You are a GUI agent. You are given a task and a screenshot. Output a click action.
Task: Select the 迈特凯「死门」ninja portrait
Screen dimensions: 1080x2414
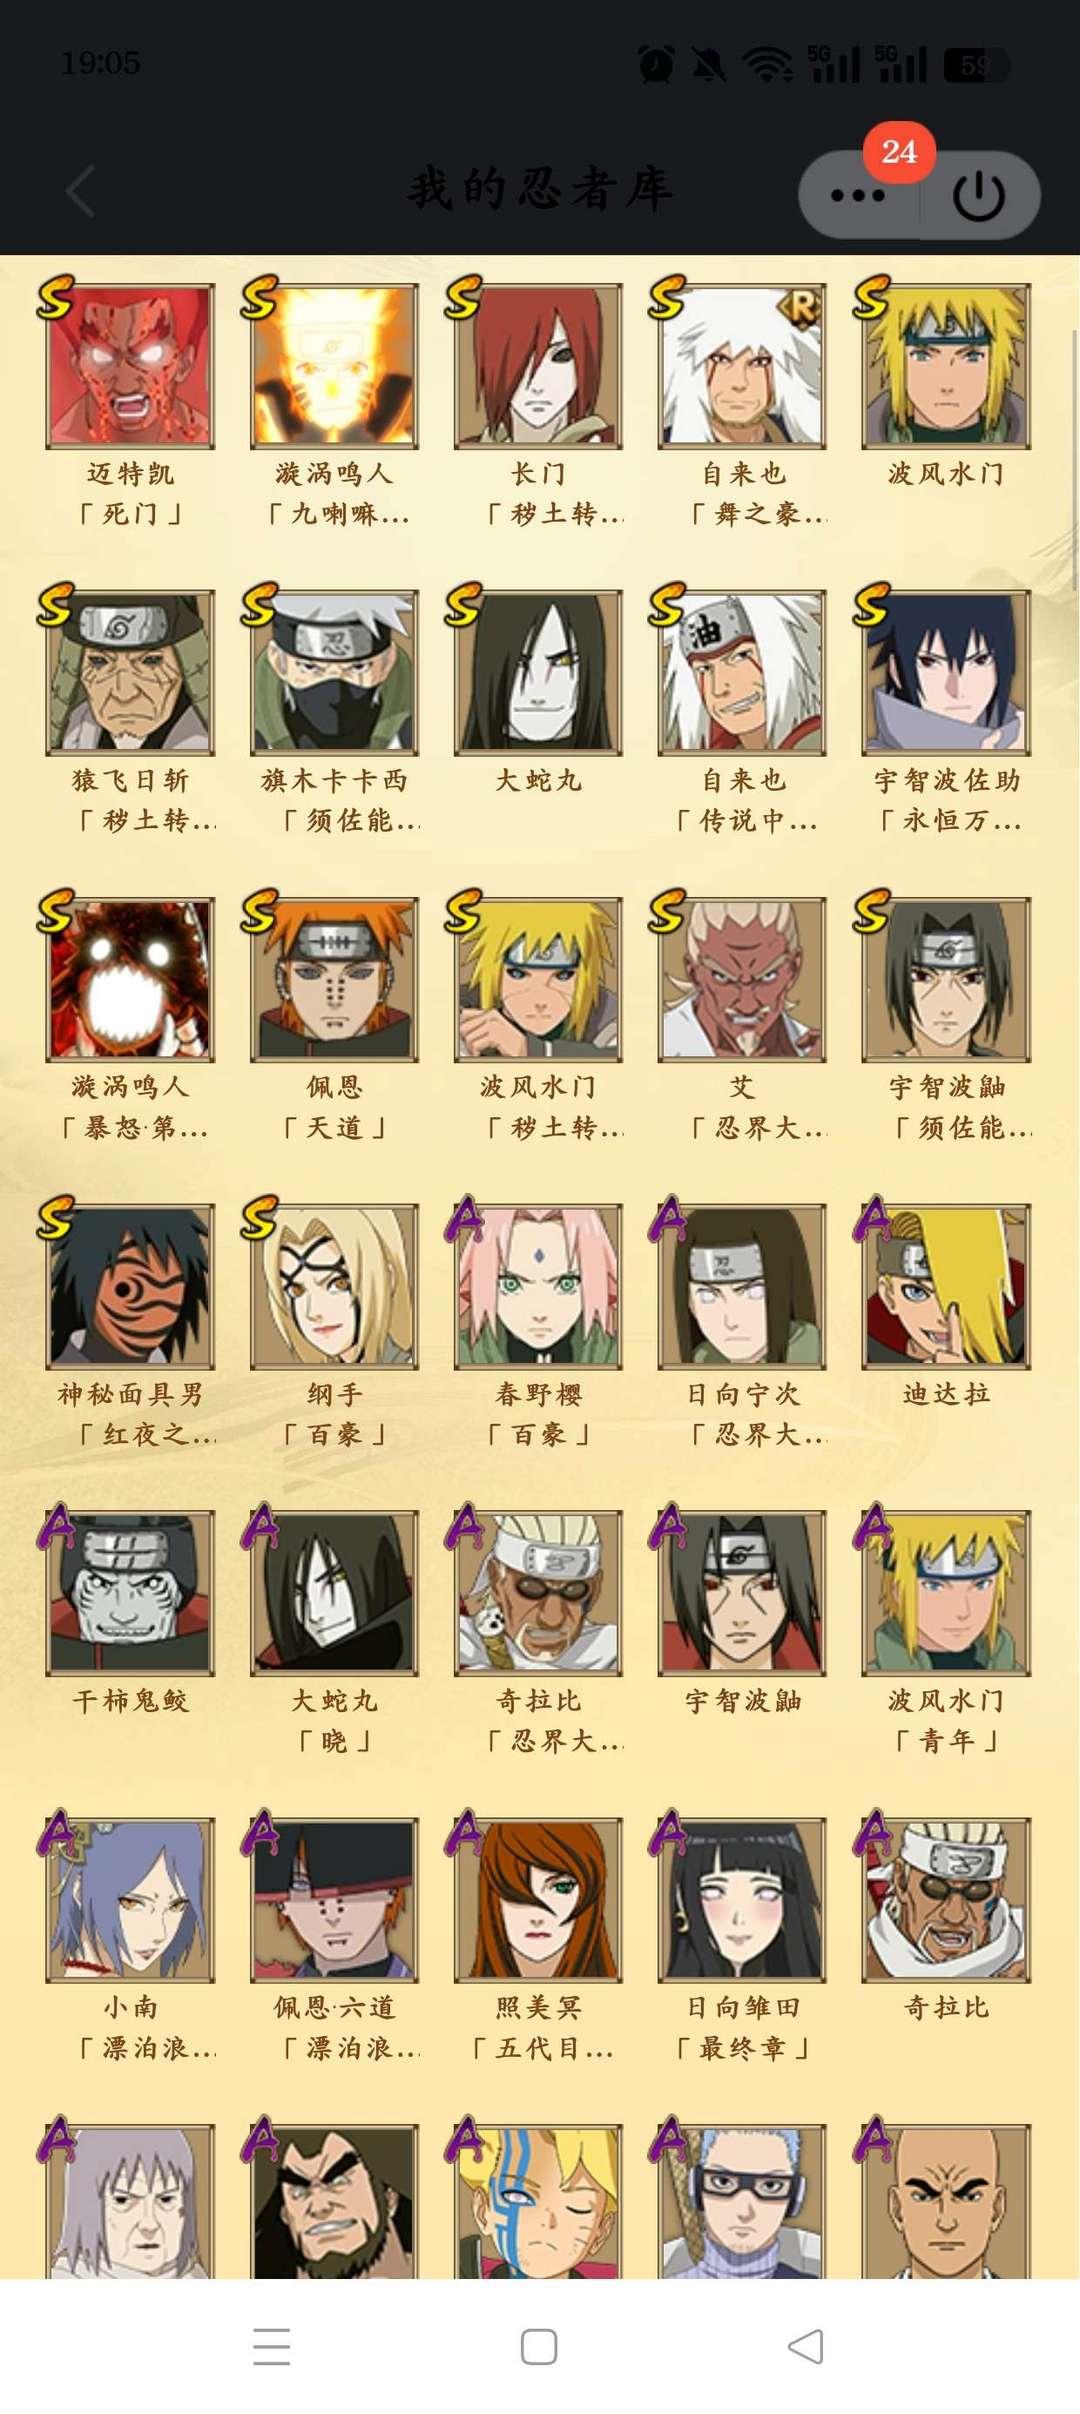pos(130,366)
